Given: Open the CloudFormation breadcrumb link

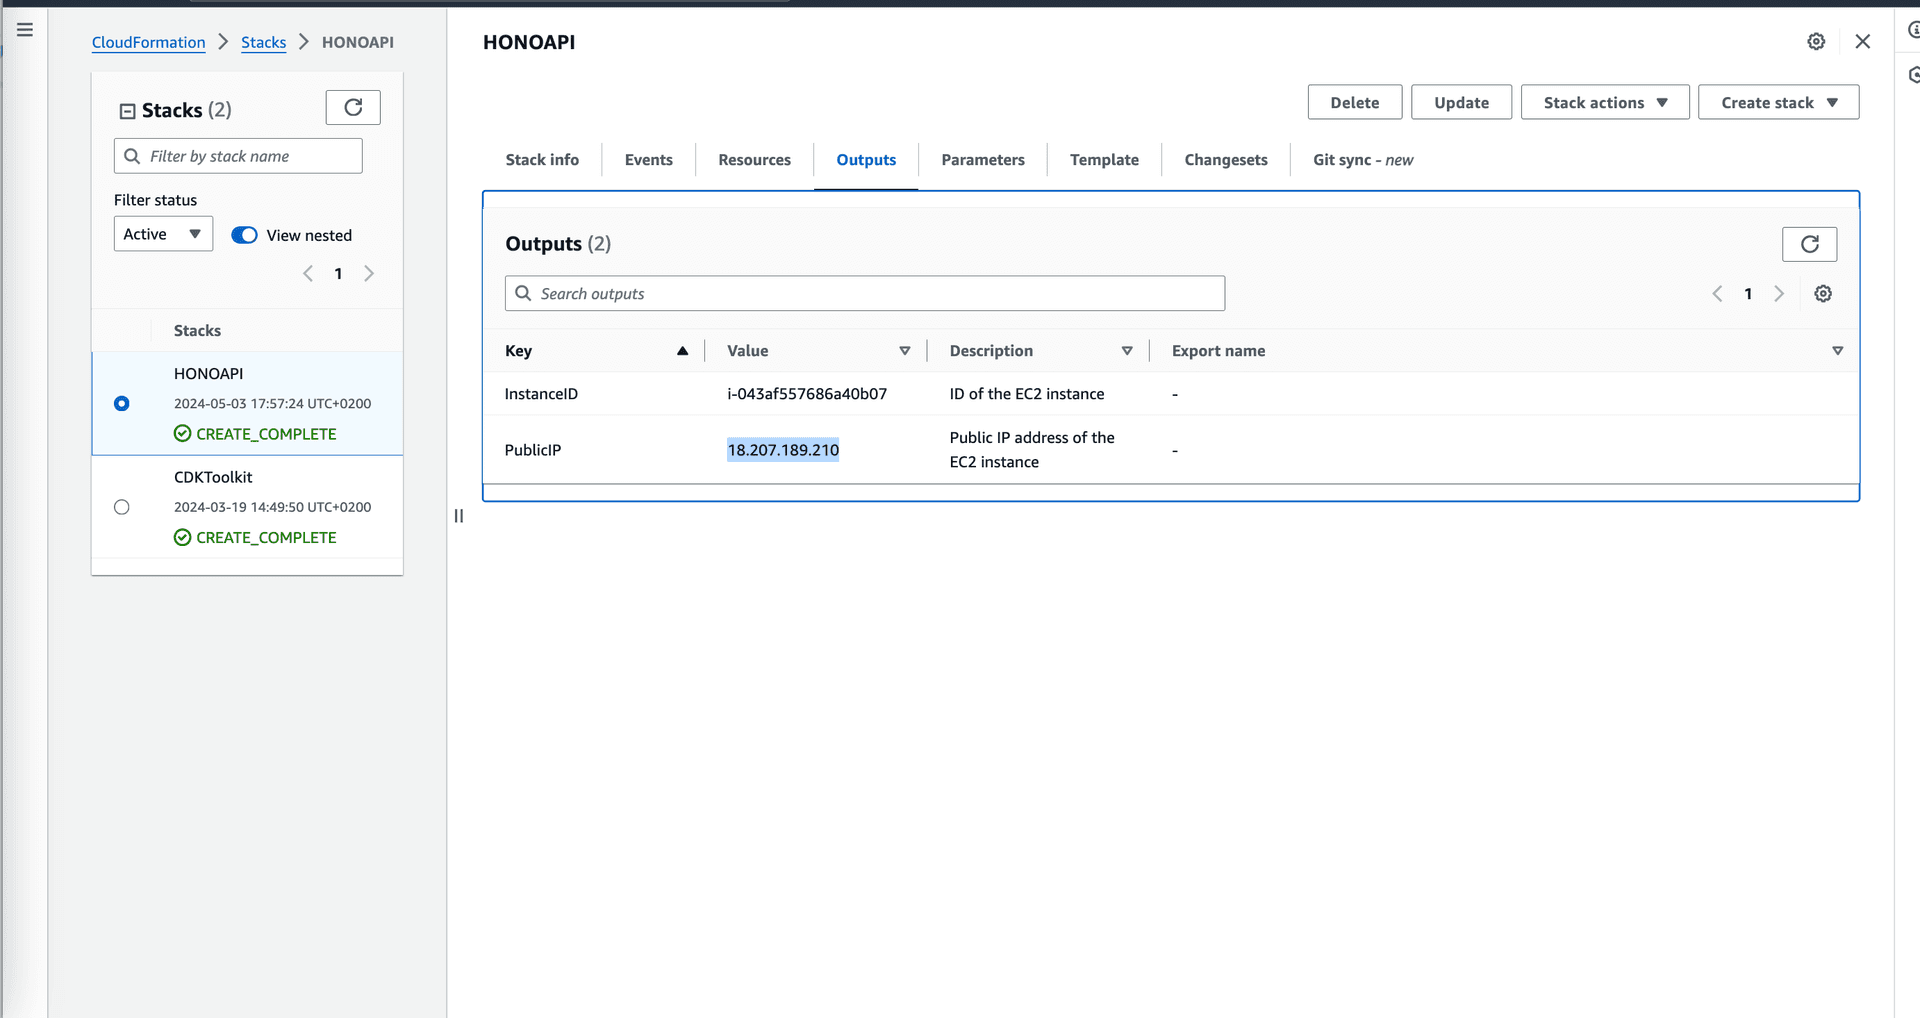Looking at the screenshot, I should pos(149,42).
